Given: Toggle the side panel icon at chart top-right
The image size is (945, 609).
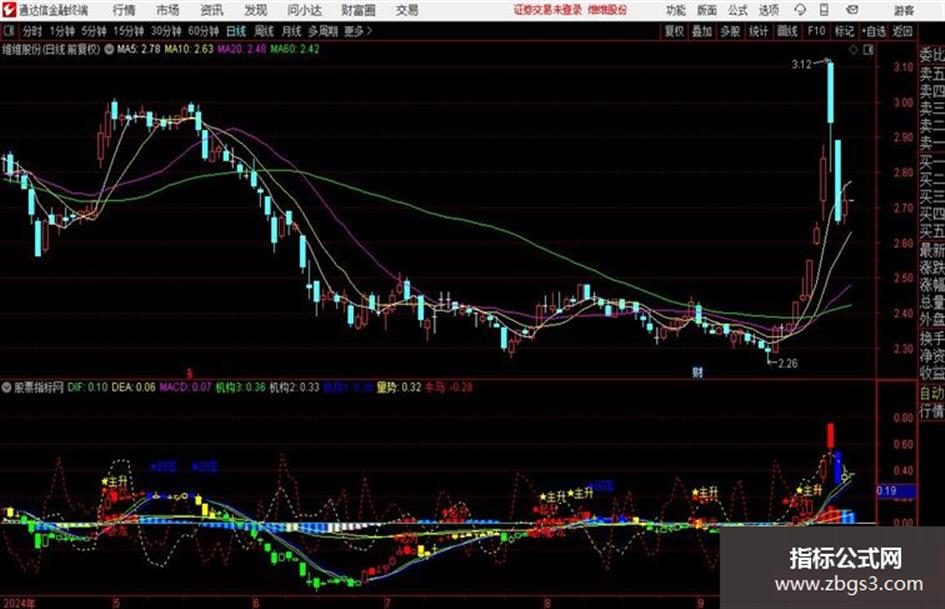Looking at the screenshot, I should tap(868, 50).
